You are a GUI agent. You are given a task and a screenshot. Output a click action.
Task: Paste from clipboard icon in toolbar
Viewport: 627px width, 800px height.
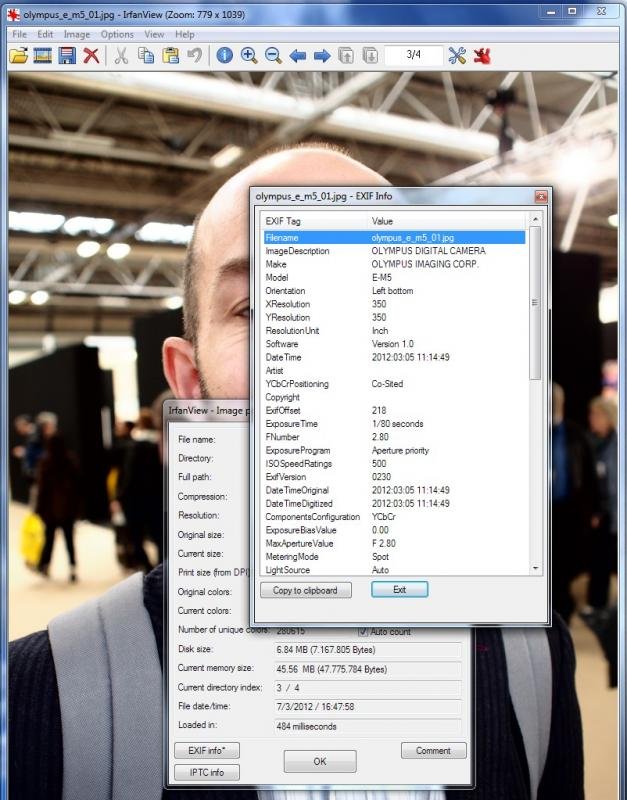click(x=170, y=55)
